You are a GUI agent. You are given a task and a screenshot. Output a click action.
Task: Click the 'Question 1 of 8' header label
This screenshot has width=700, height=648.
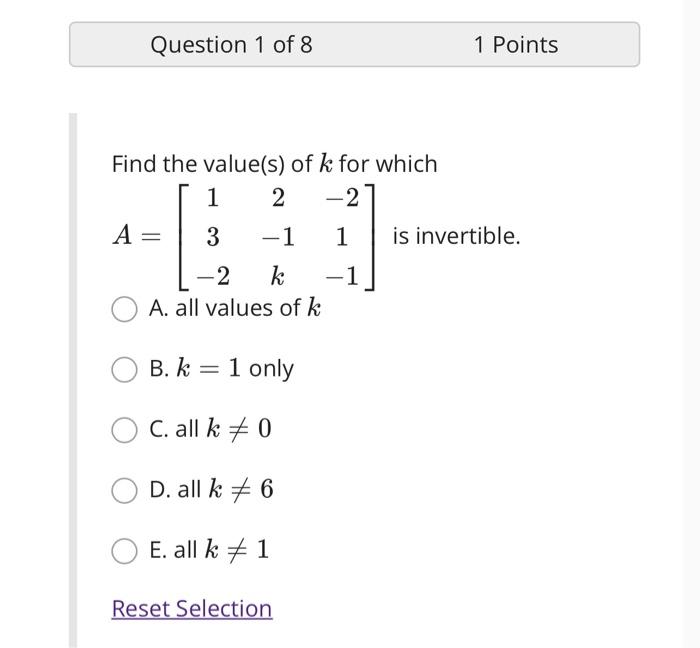click(231, 45)
